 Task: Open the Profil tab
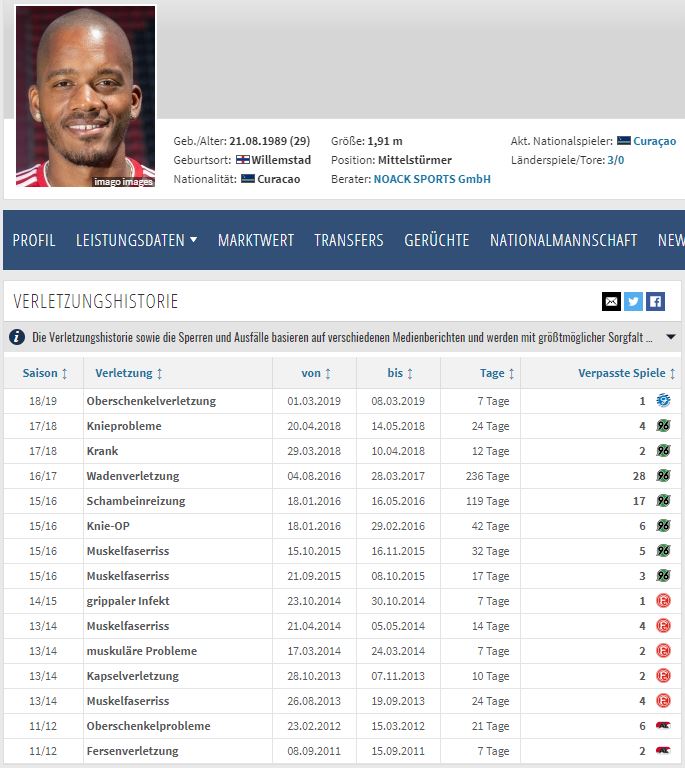[34, 240]
